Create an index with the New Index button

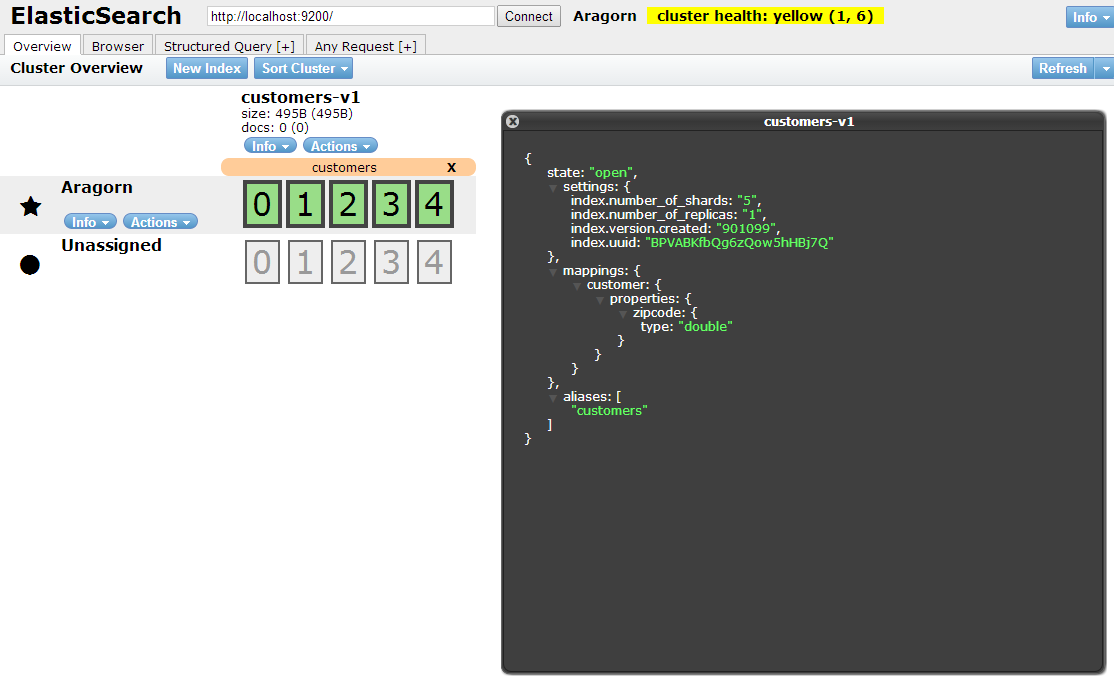point(206,68)
